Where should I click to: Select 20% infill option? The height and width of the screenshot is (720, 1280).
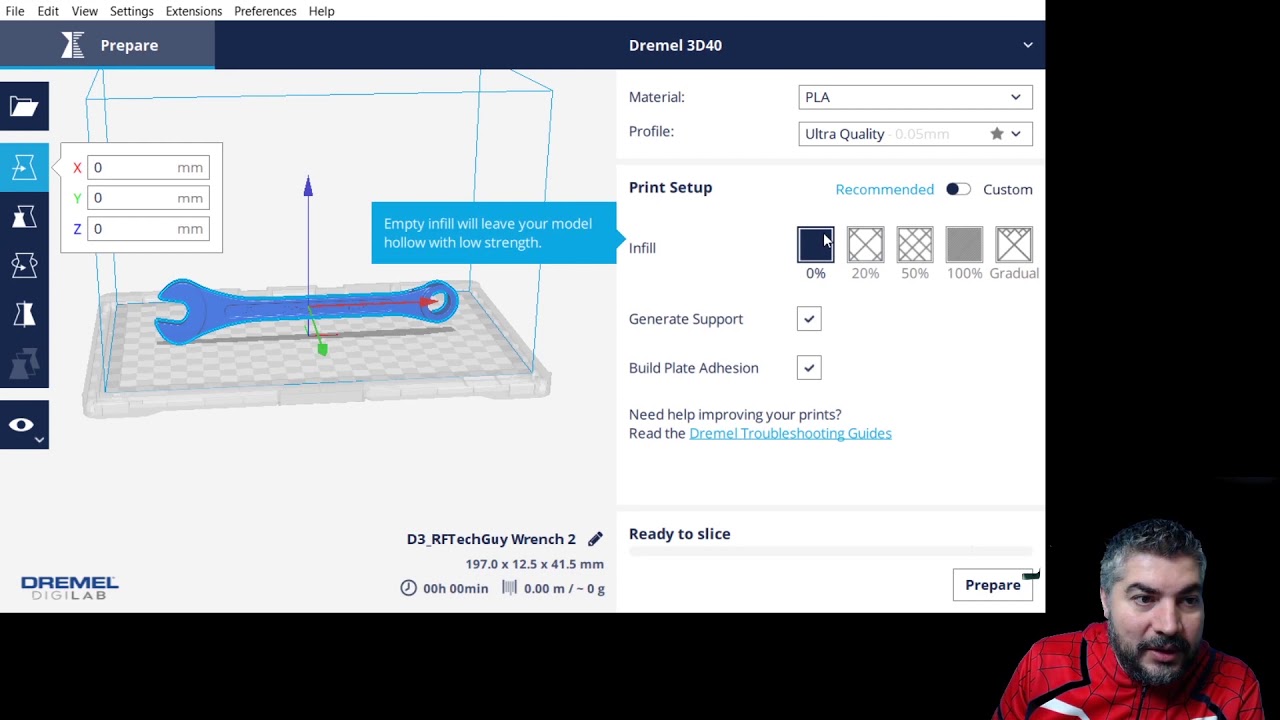[865, 245]
